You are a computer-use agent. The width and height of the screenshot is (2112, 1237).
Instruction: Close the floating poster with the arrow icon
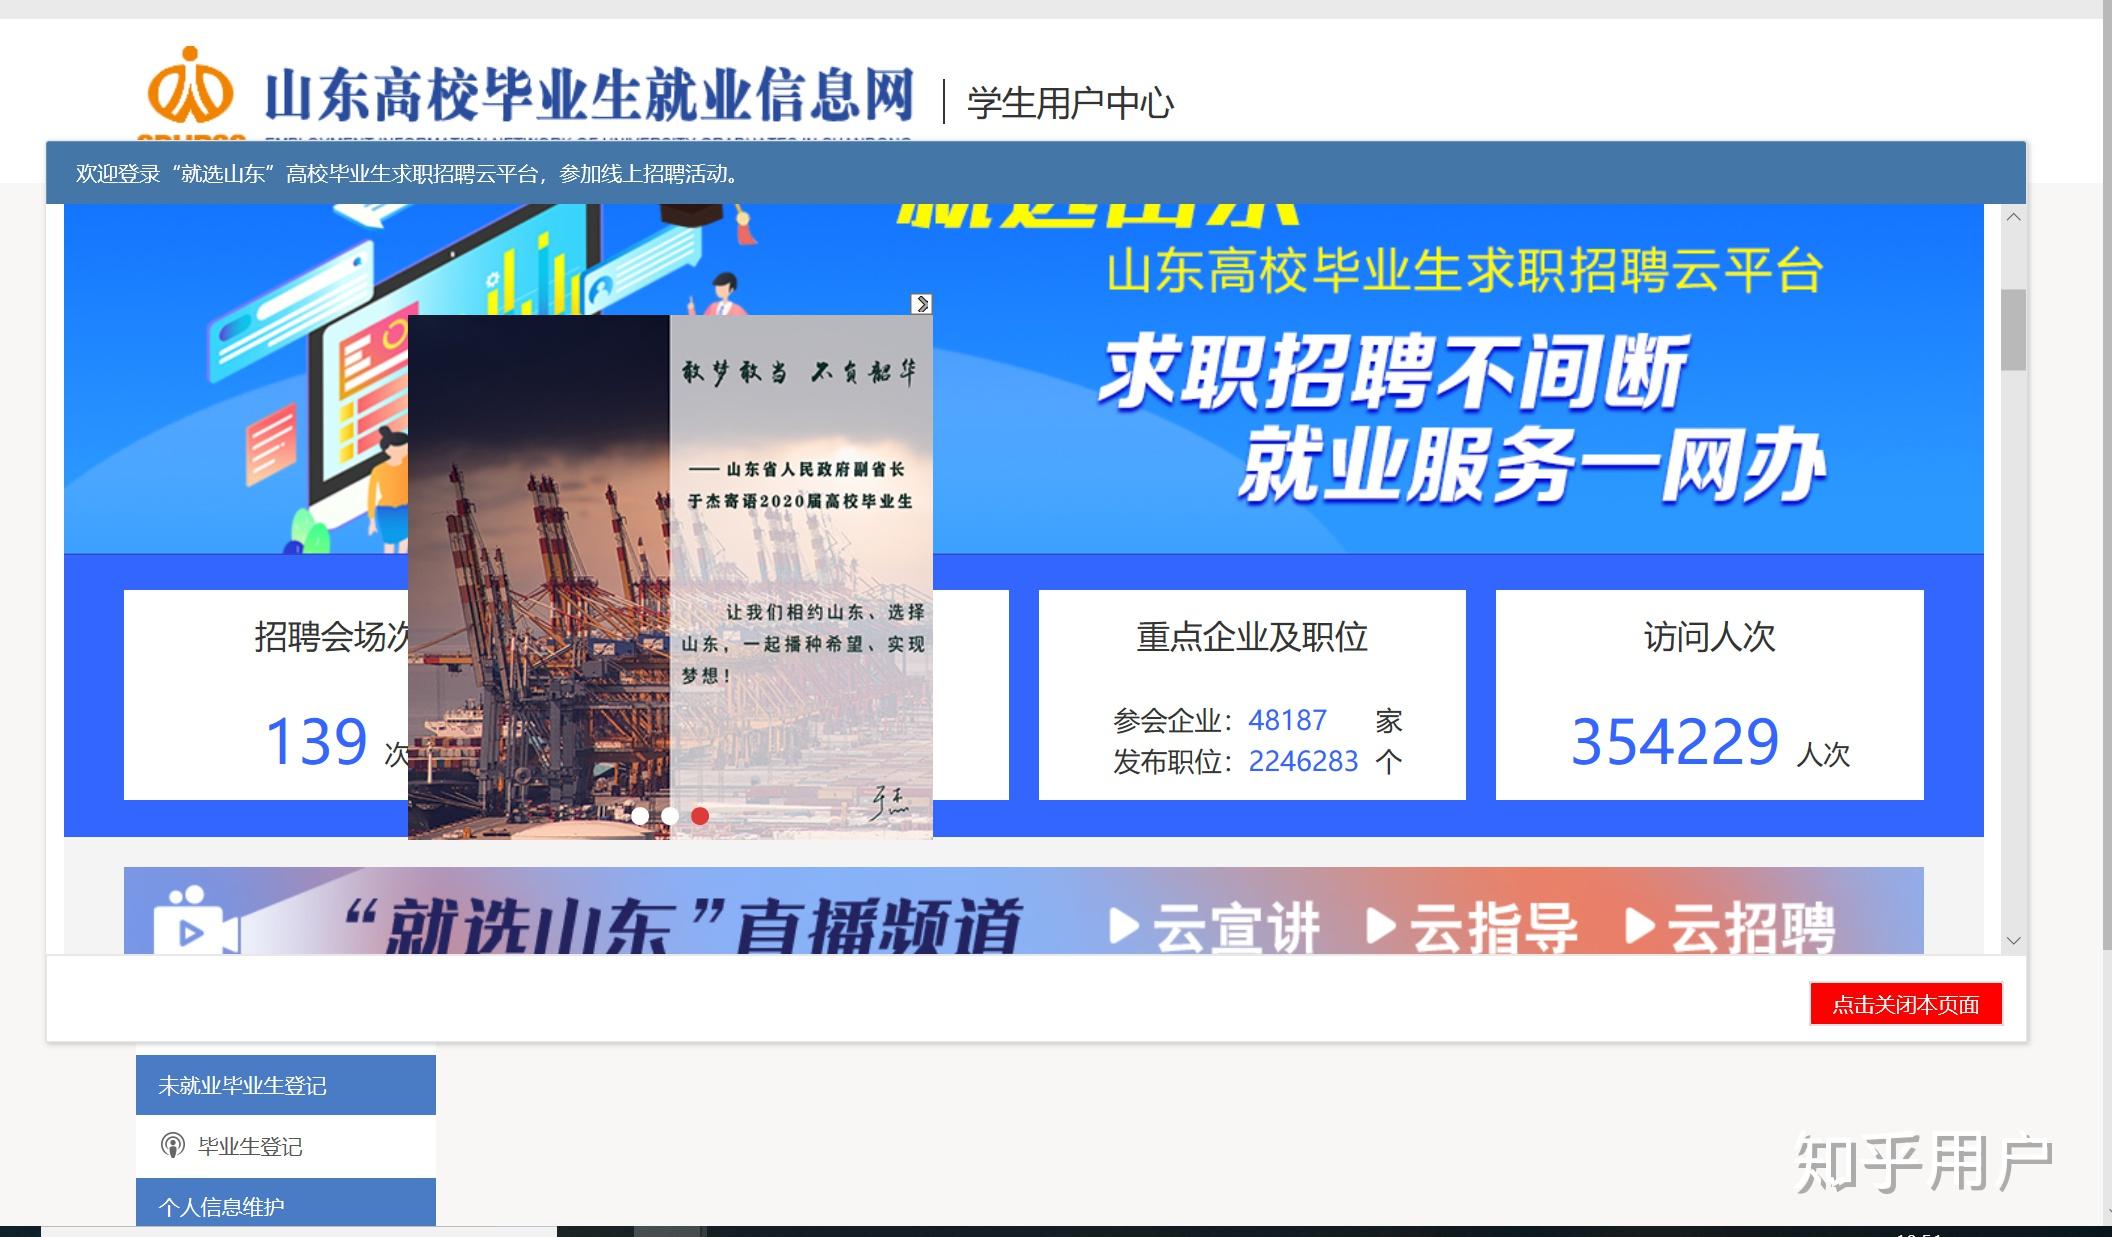(922, 303)
